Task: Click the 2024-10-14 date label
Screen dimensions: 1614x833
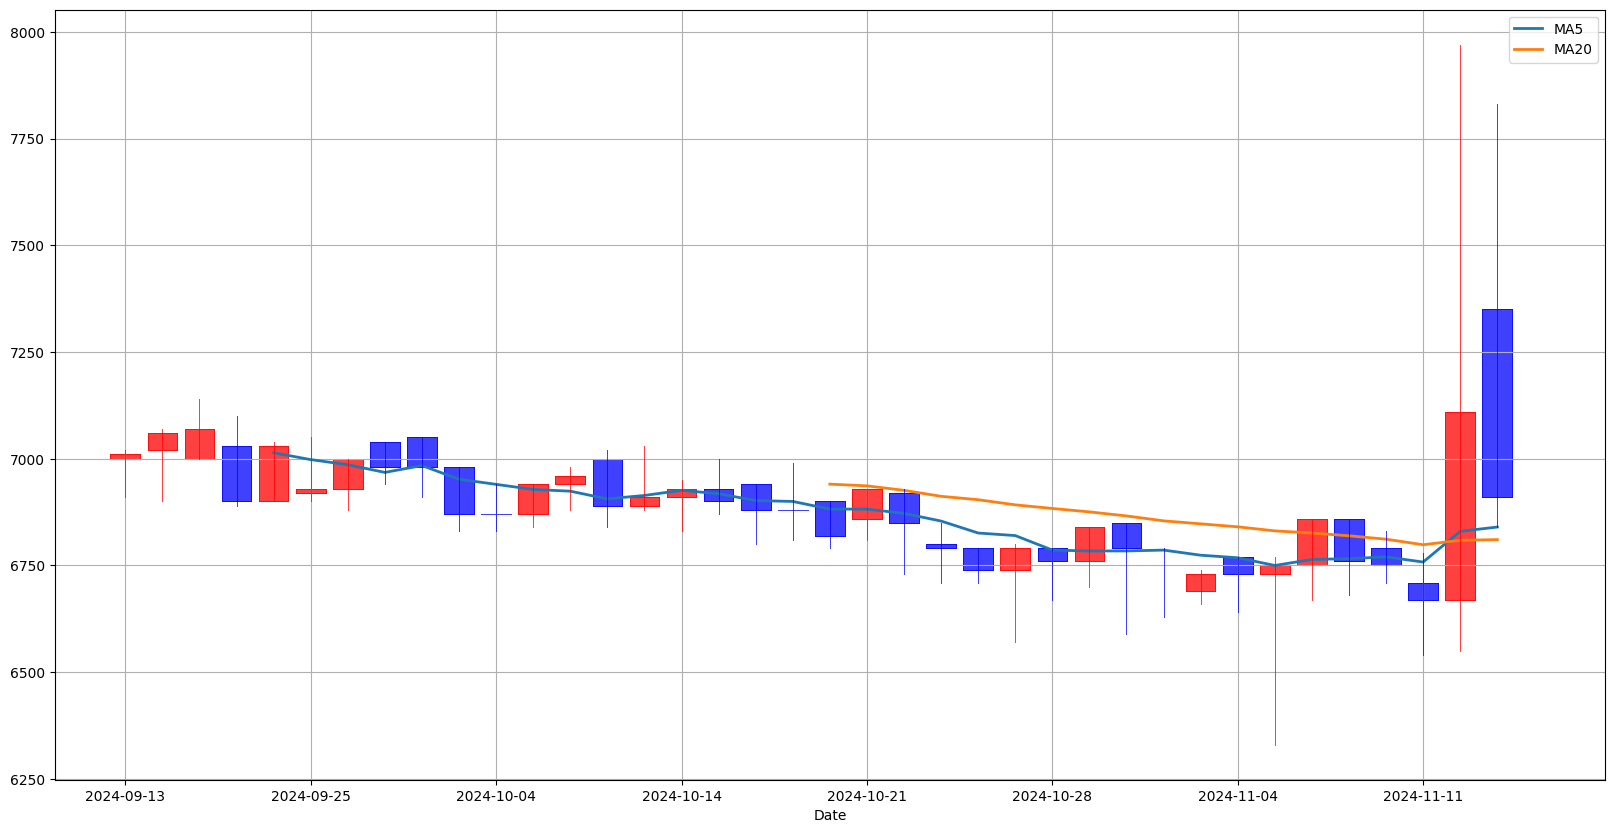Action: 682,796
